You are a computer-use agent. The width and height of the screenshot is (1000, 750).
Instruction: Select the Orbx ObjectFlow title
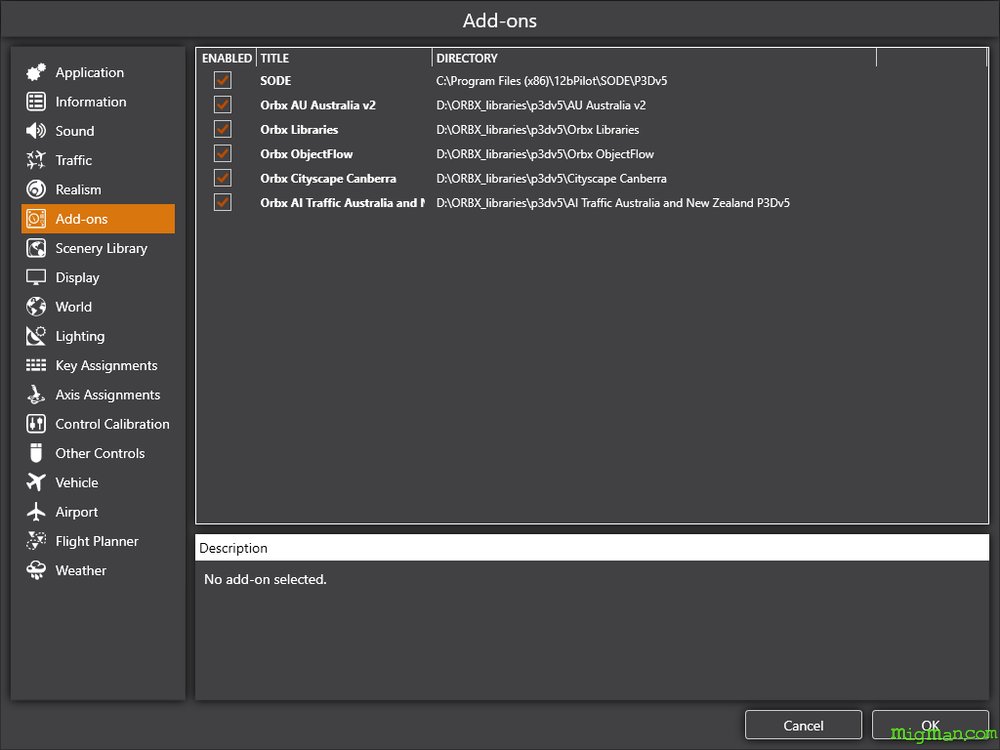tap(306, 154)
